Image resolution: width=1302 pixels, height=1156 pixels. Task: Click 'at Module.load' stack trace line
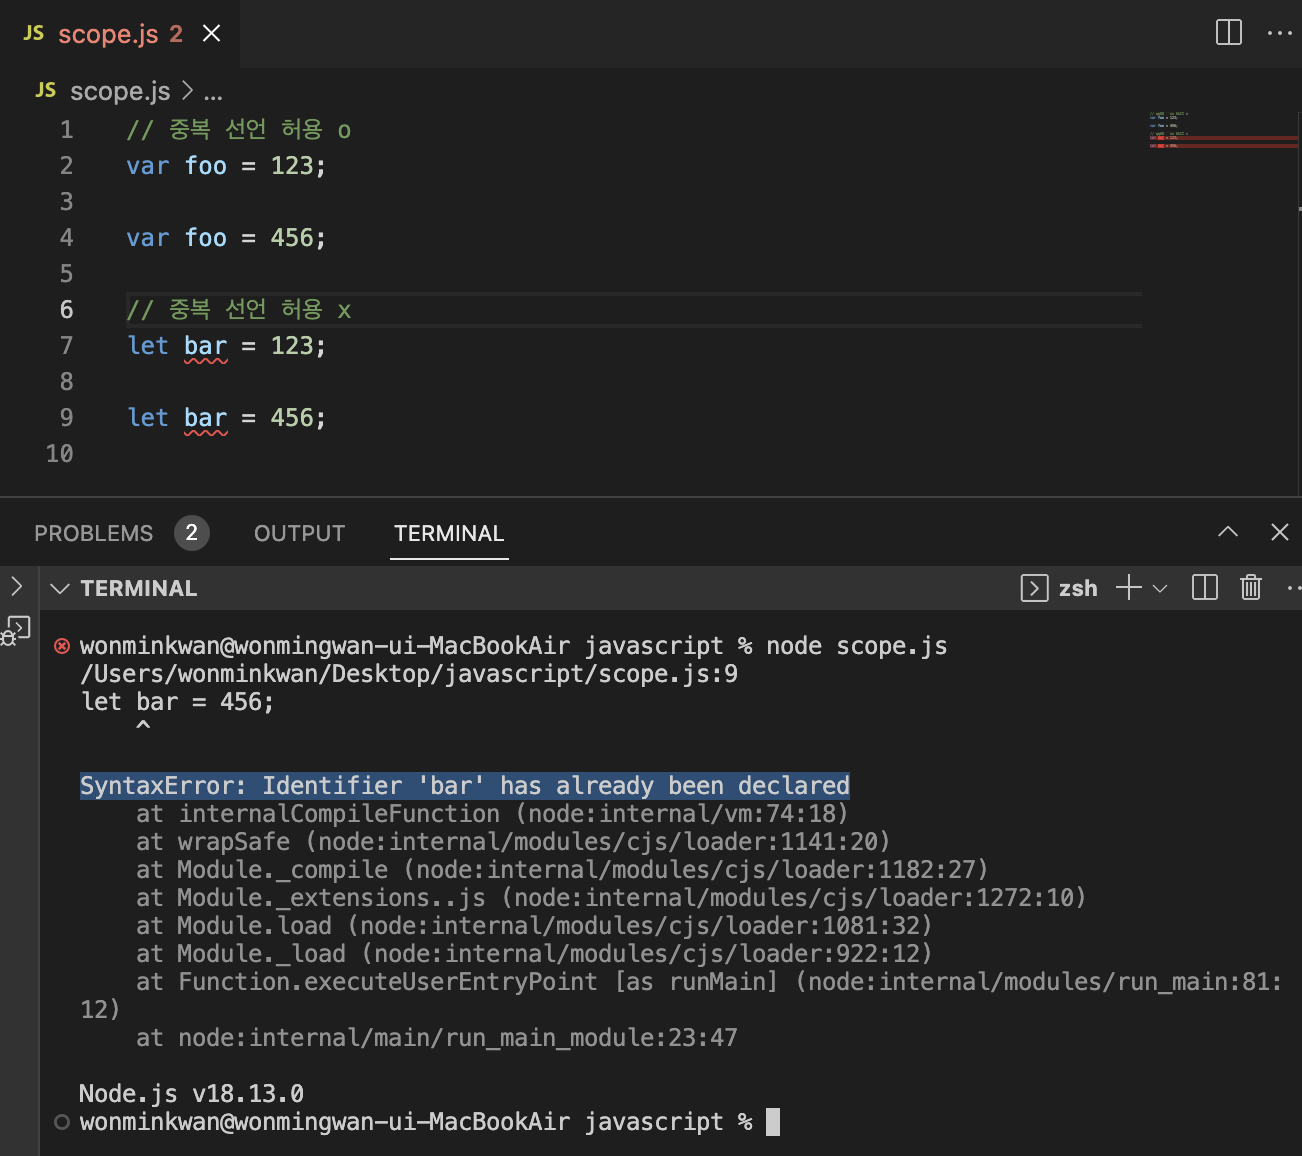point(534,926)
